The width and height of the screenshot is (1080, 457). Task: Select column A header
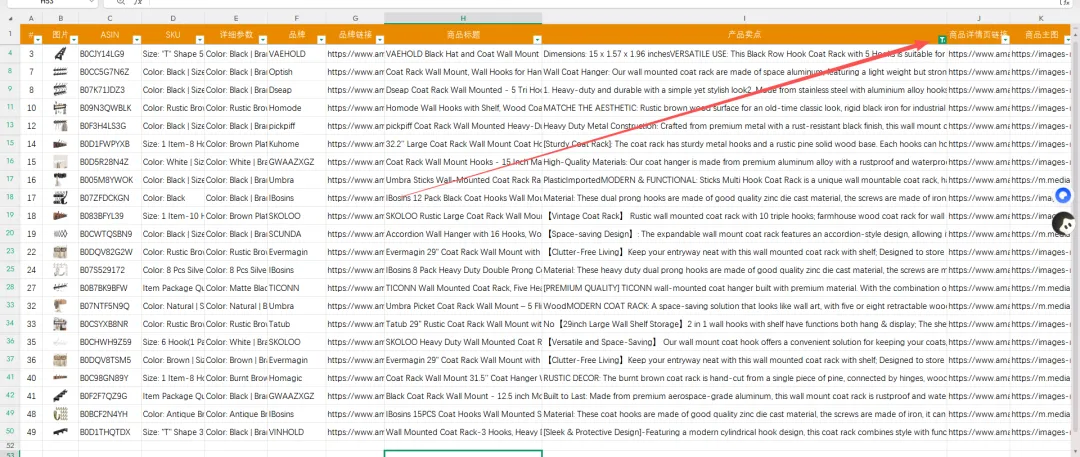point(31,17)
